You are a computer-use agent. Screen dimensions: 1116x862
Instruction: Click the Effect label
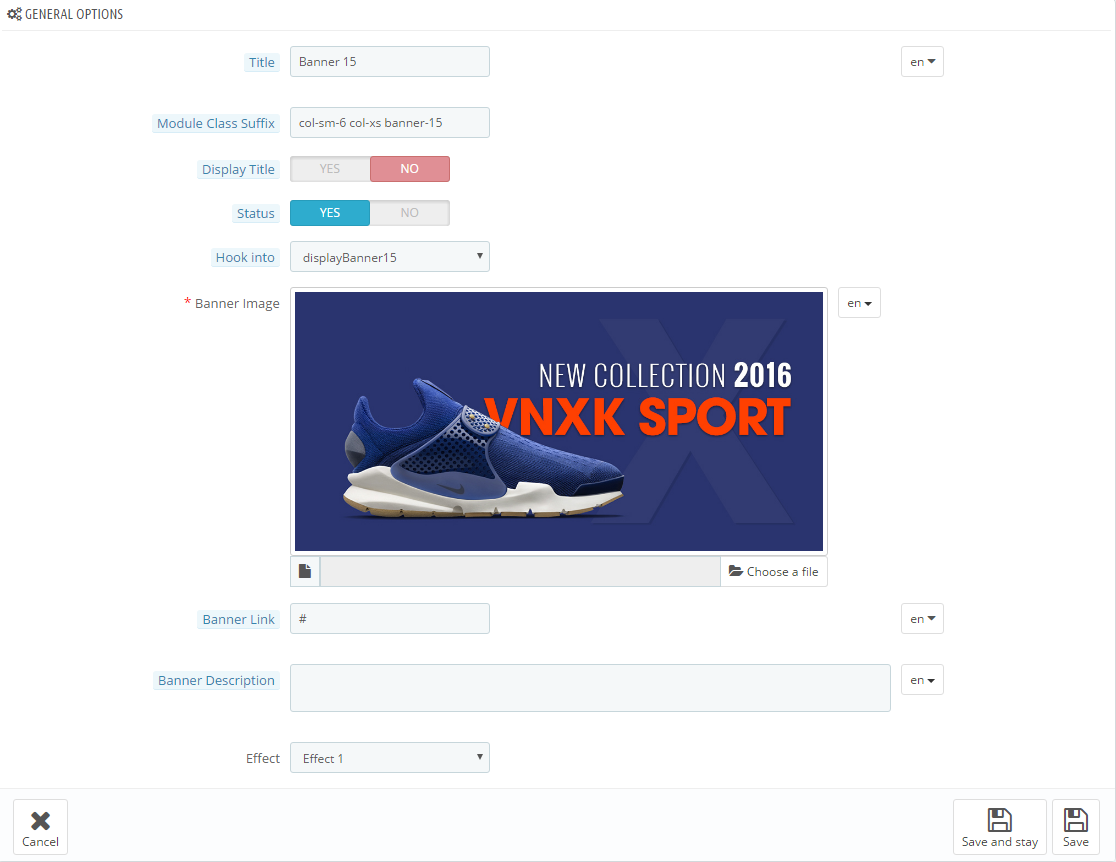263,759
